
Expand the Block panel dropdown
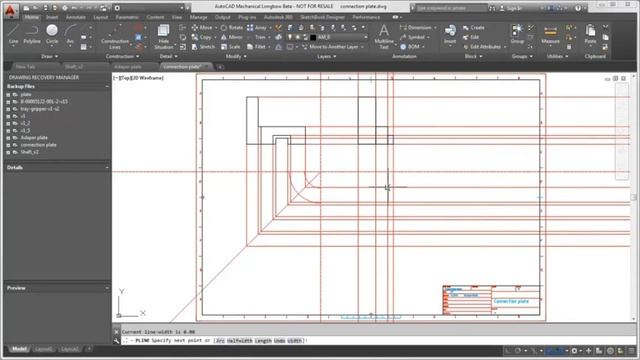pyautogui.click(x=473, y=56)
